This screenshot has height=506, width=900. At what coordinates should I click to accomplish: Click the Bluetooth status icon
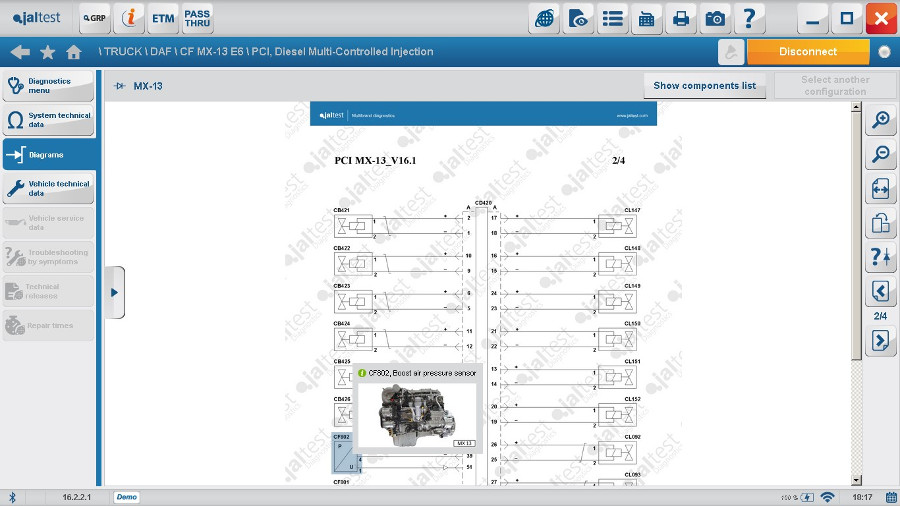(x=12, y=497)
